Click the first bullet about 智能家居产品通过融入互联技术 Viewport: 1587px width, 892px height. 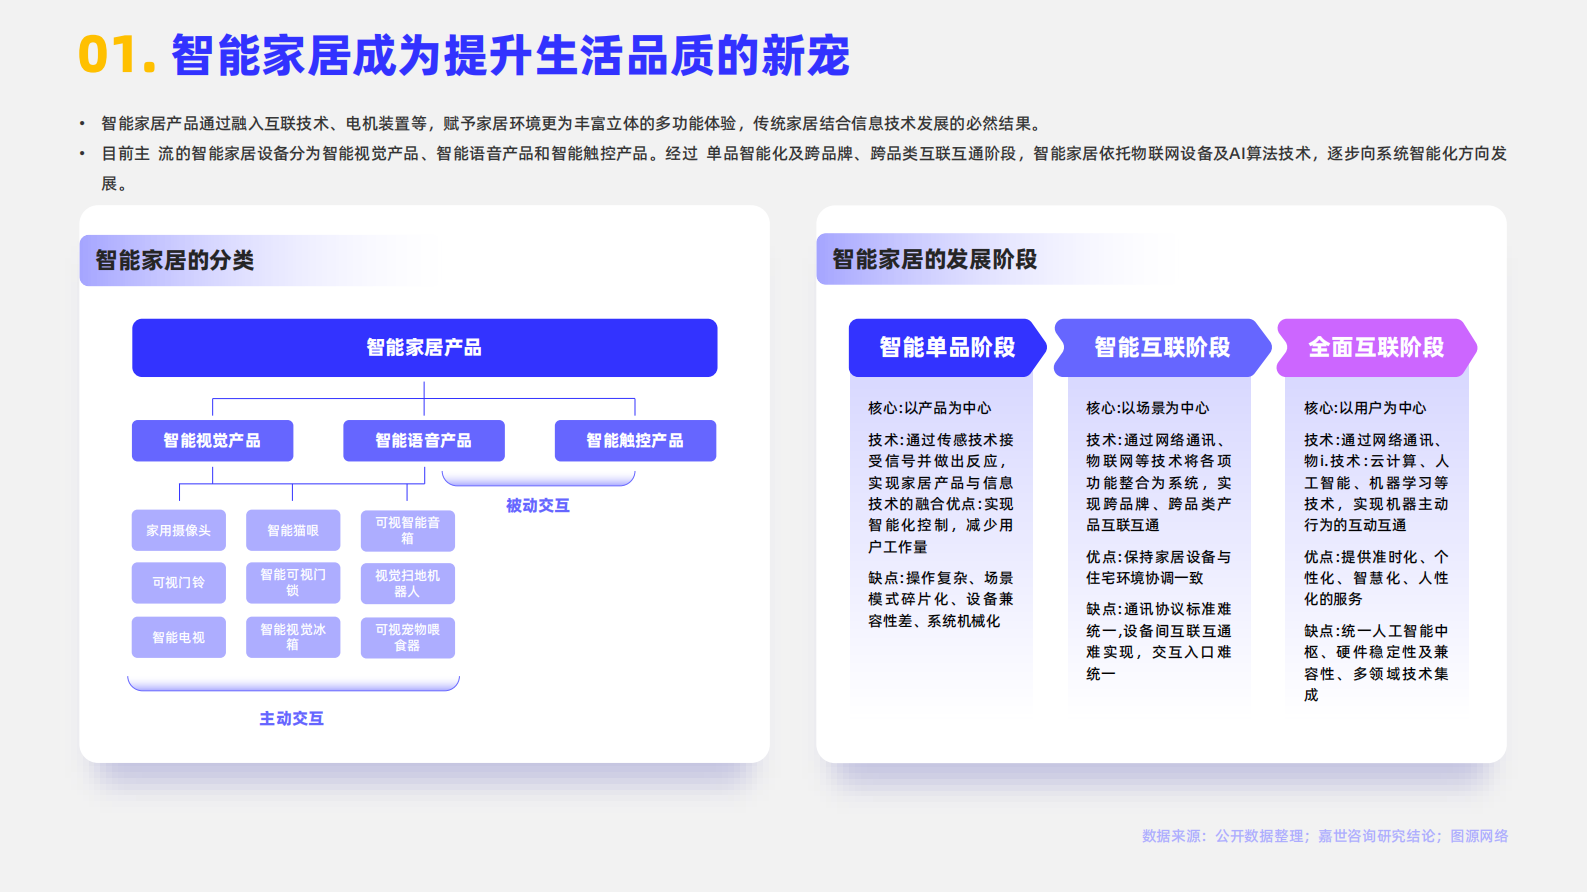572,124
